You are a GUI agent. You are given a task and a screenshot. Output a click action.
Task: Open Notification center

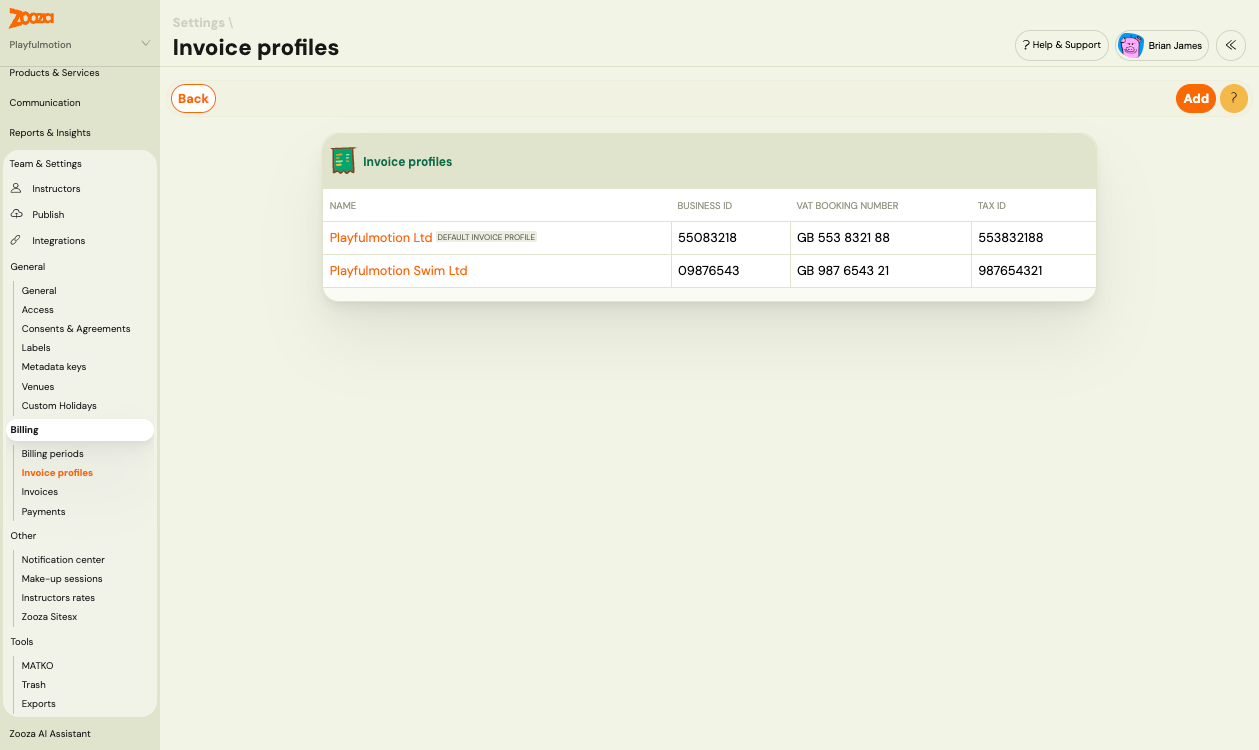63,560
